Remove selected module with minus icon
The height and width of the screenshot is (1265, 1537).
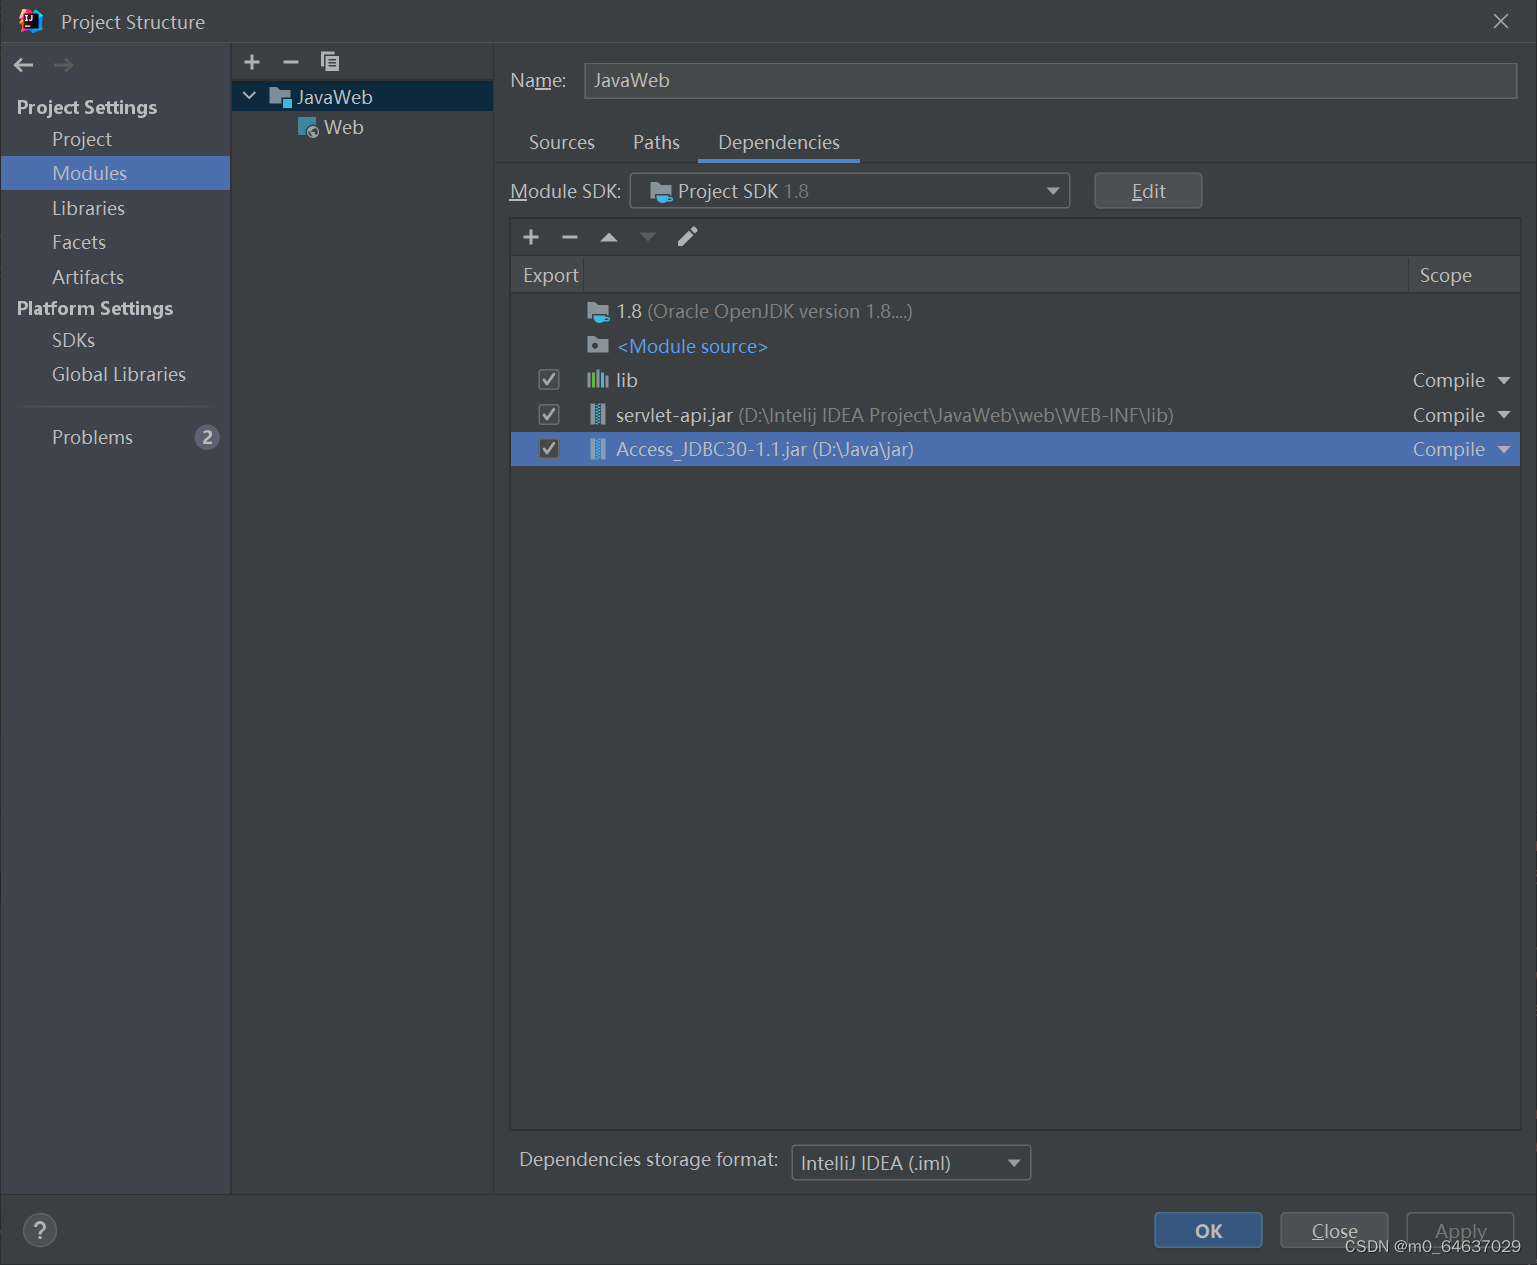point(291,62)
